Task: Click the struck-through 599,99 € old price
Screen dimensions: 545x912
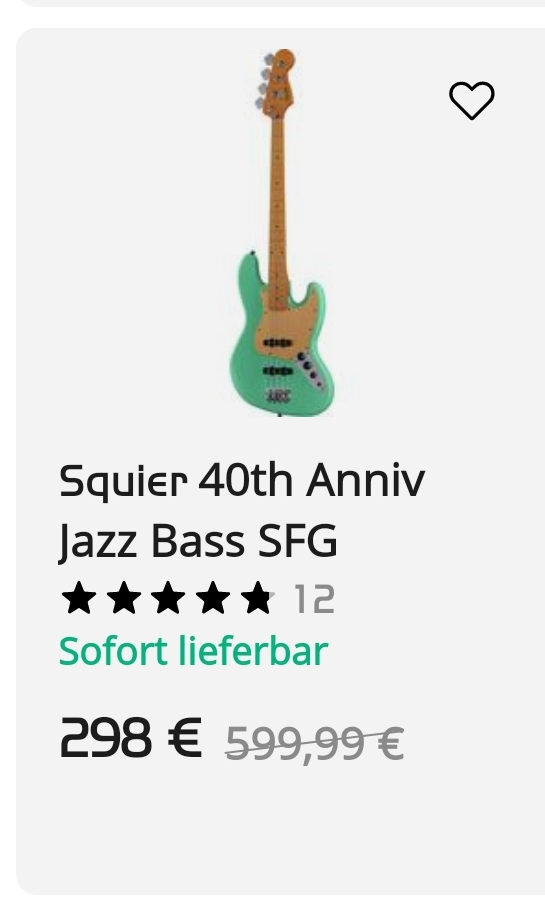Action: click(314, 743)
